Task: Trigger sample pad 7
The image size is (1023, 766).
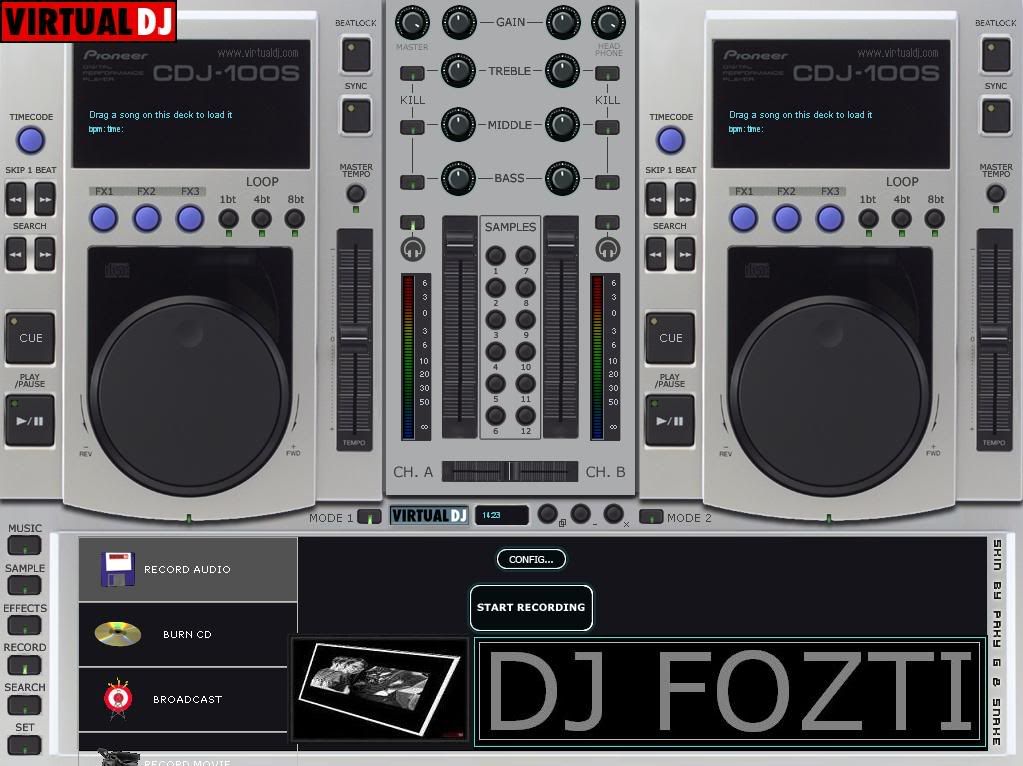Action: coord(525,255)
